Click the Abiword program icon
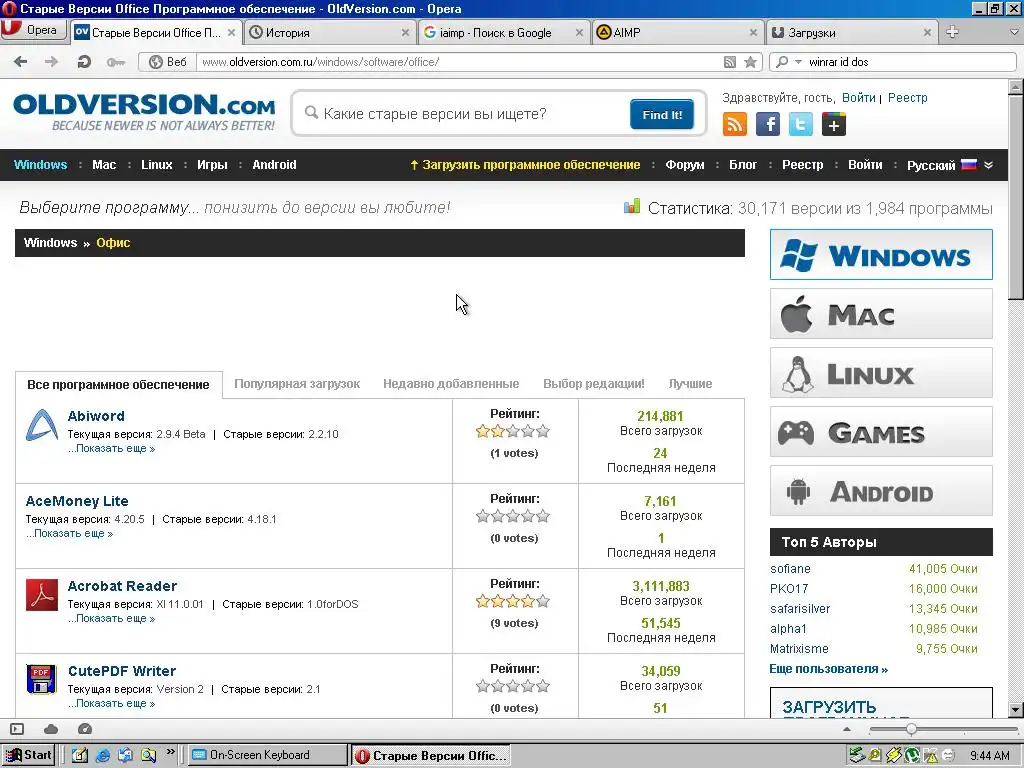The image size is (1024, 768). pyautogui.click(x=42, y=425)
